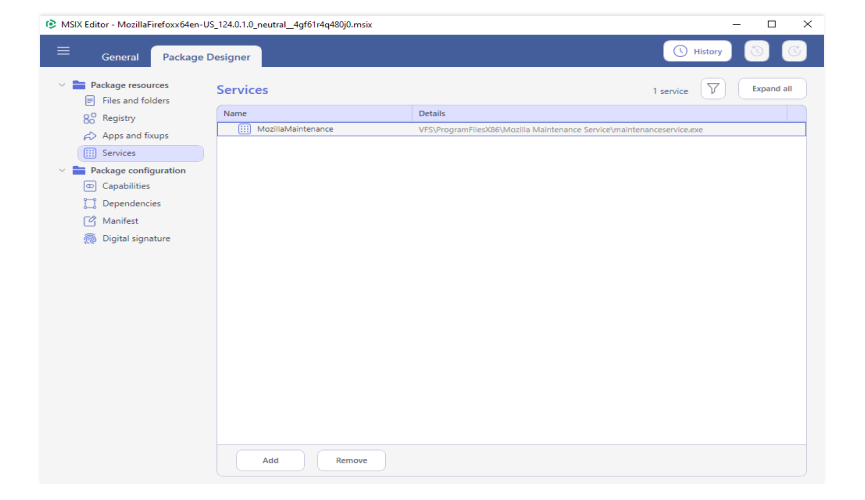
Task: Click the redo icon button
Action: coord(794,51)
